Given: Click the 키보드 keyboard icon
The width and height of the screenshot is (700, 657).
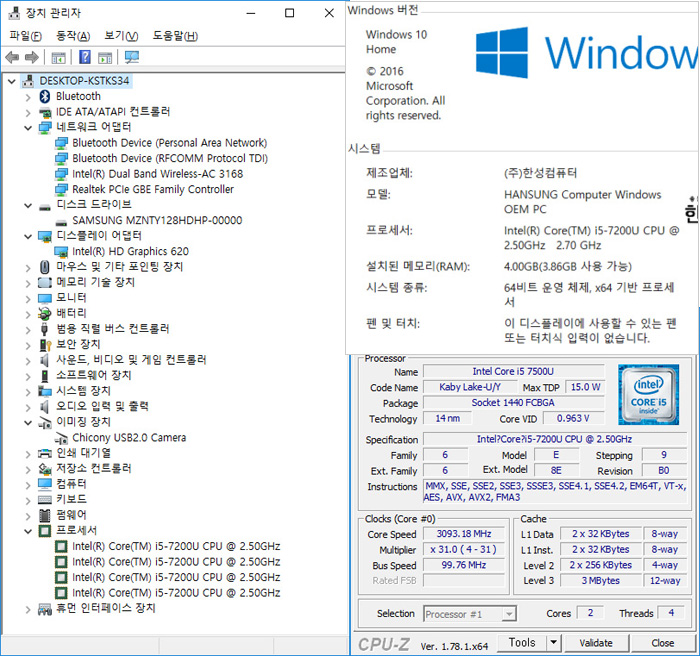Looking at the screenshot, I should [45, 499].
